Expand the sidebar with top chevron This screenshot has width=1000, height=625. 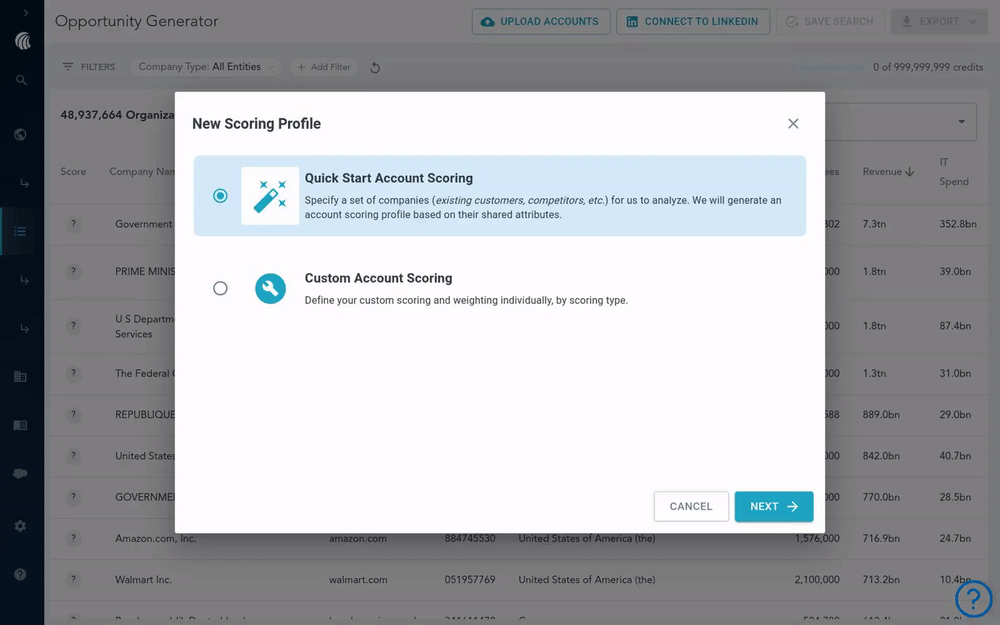(x=26, y=13)
